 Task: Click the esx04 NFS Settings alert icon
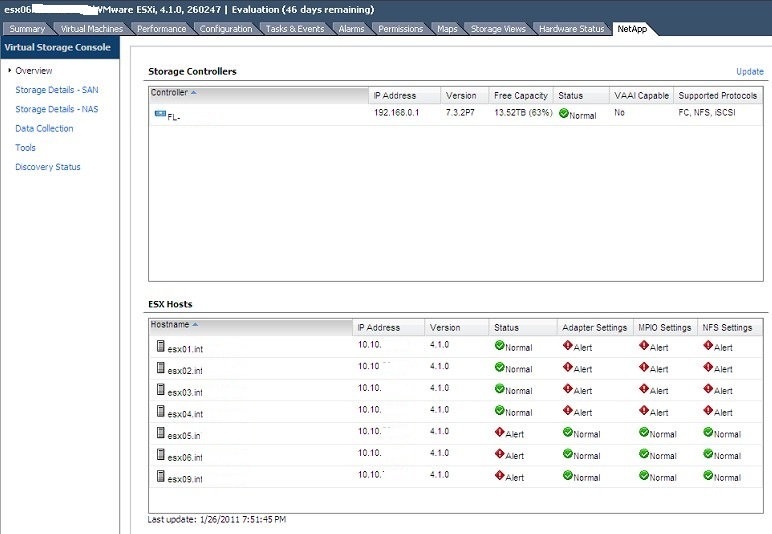[x=708, y=410]
